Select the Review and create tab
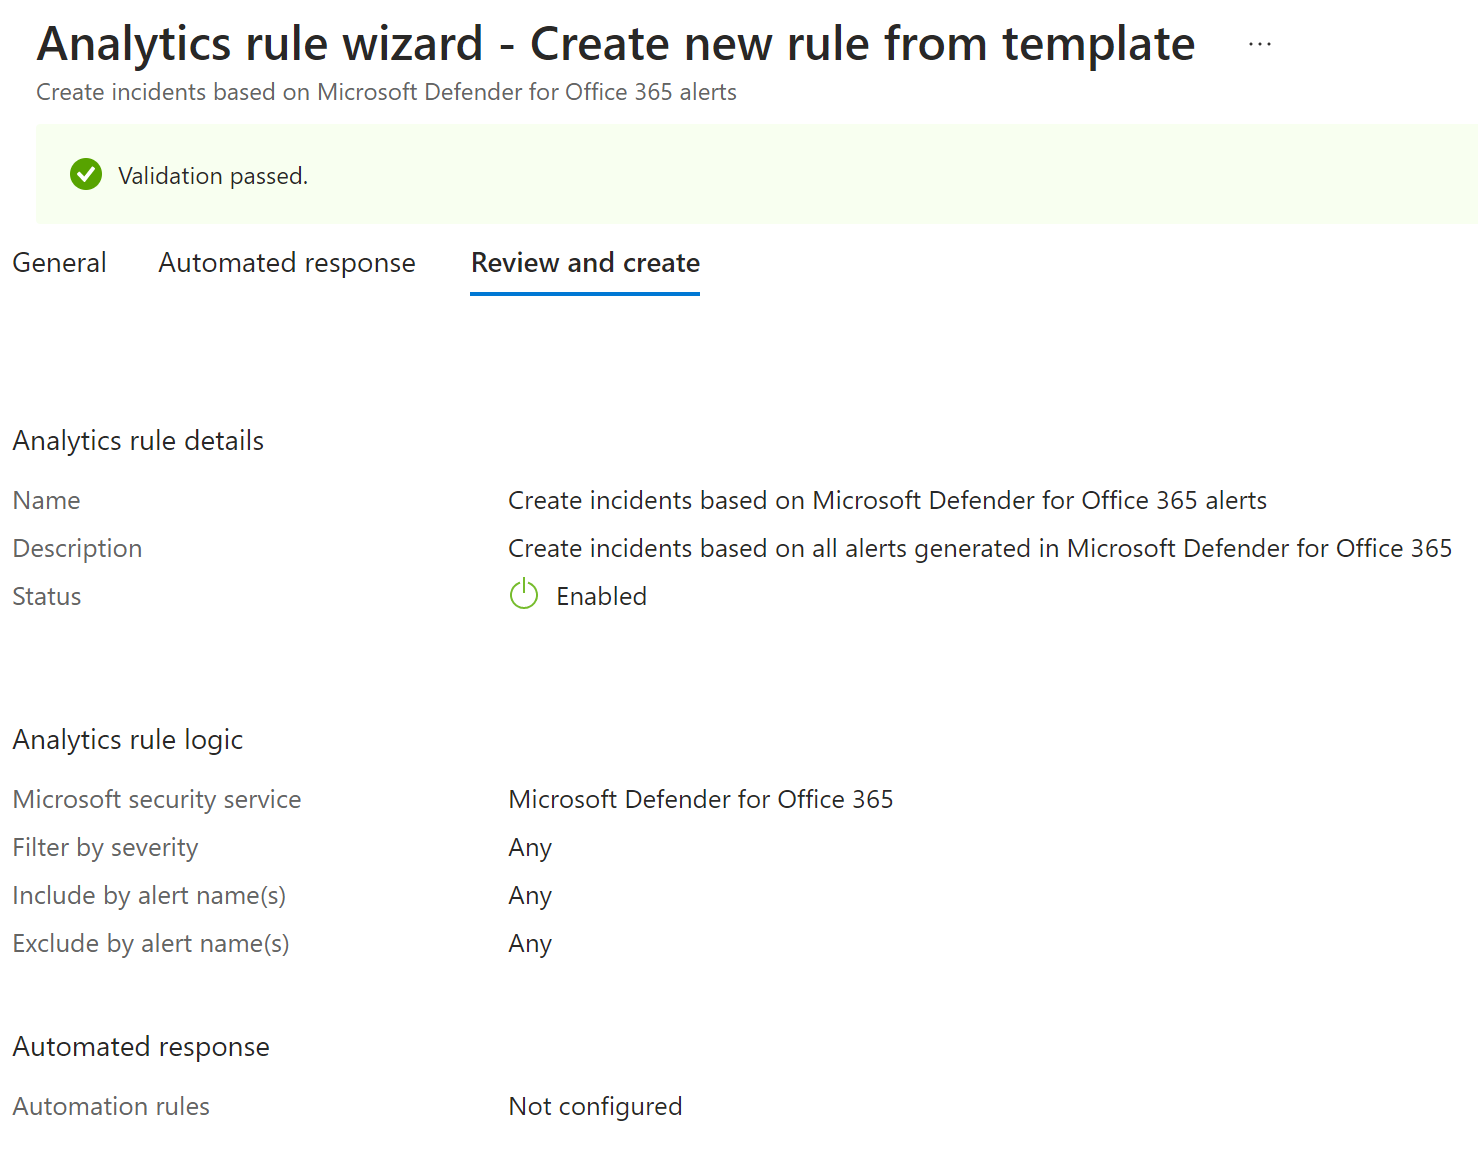The image size is (1478, 1149). 585,263
